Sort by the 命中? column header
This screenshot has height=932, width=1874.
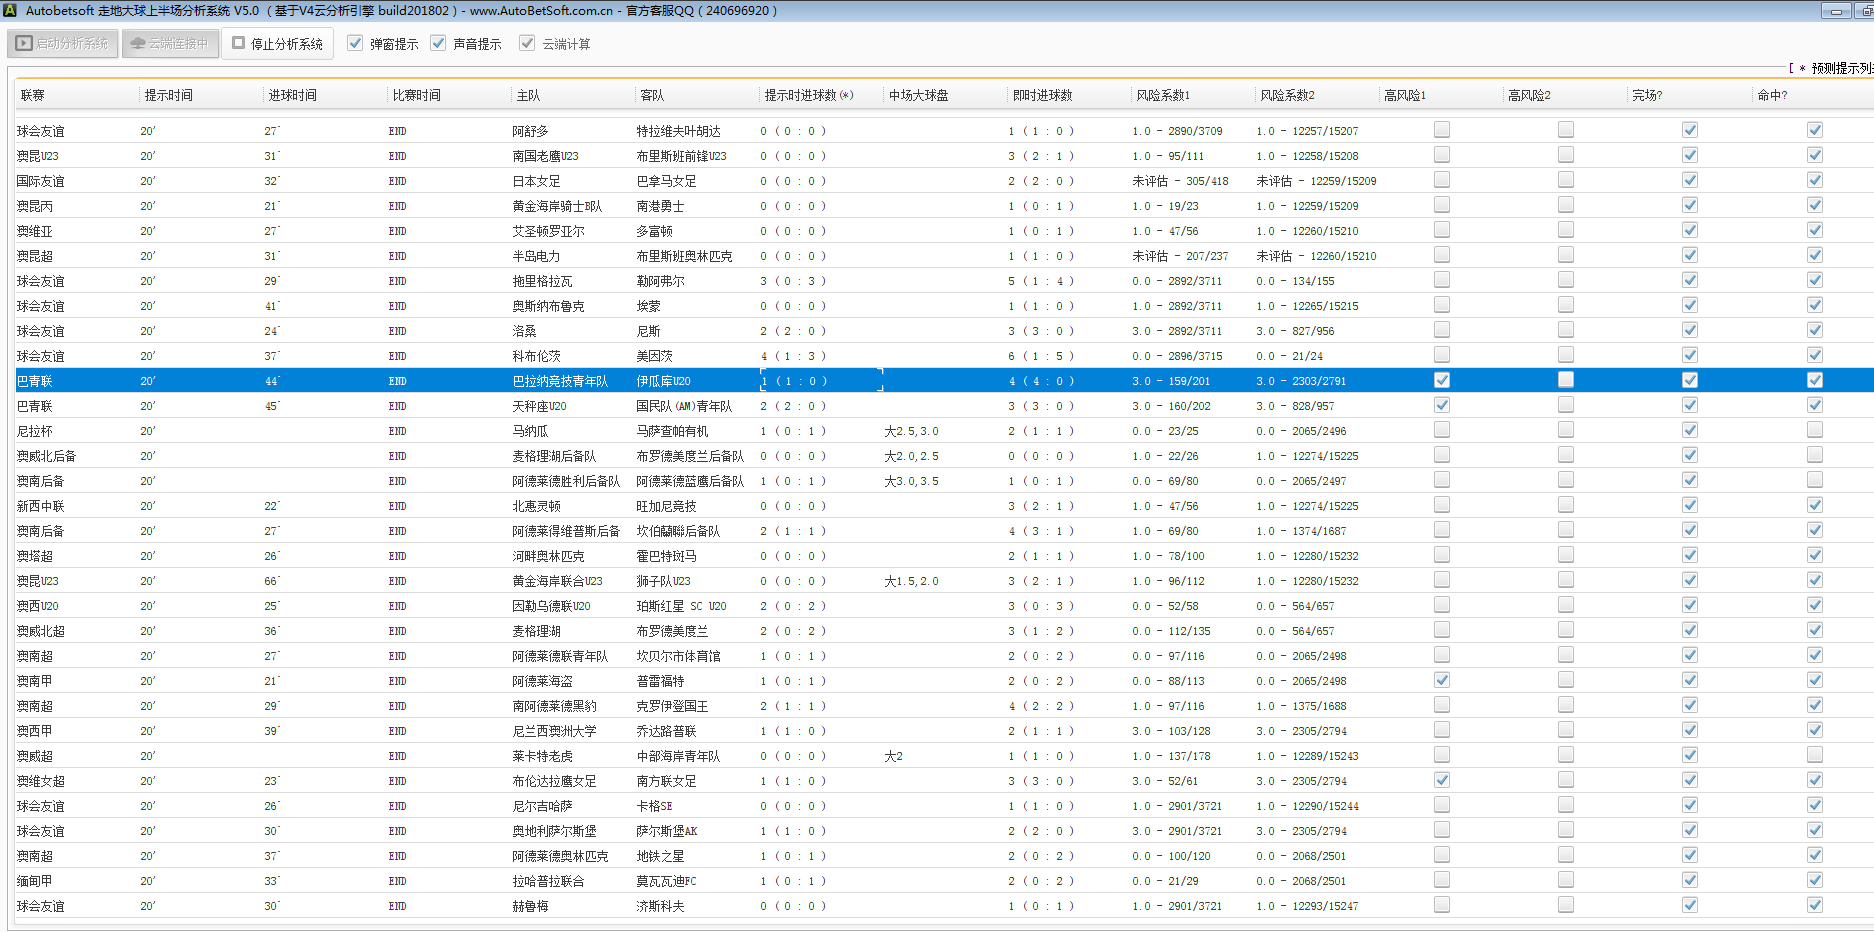[x=1772, y=96]
